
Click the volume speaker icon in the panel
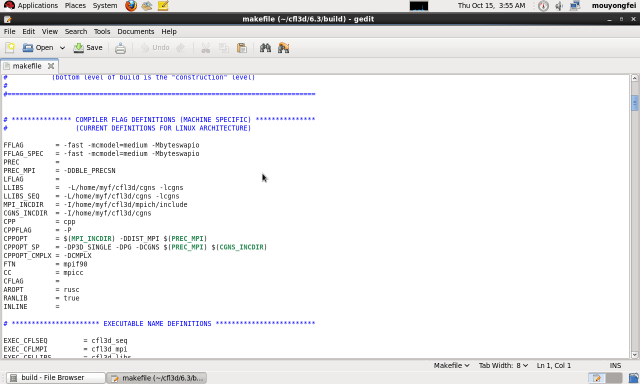tap(559, 6)
